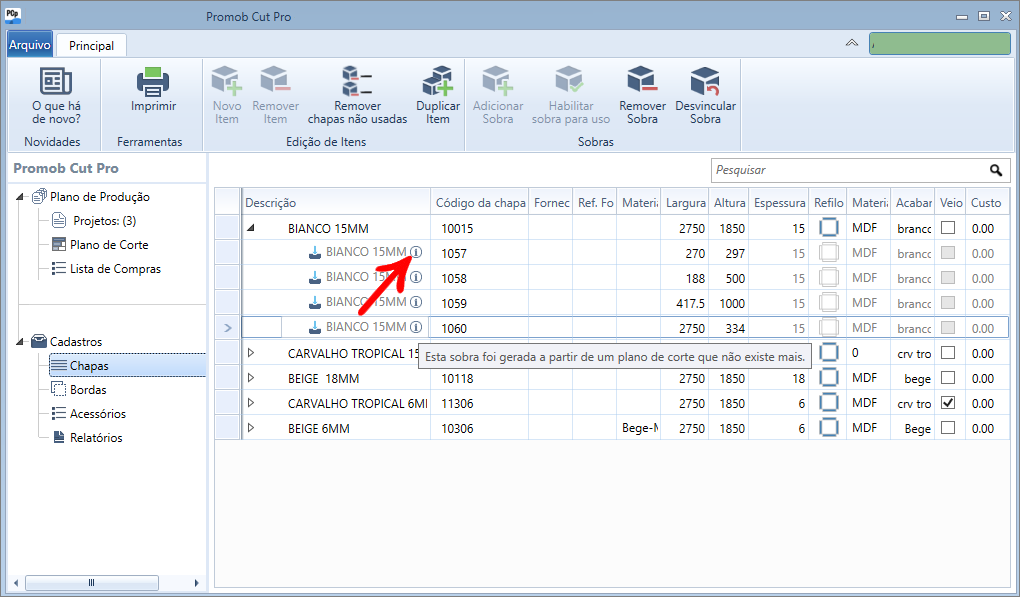Viewport: 1020px width, 597px height.
Task: Open Acessórios under Cadastros
Action: (98, 414)
